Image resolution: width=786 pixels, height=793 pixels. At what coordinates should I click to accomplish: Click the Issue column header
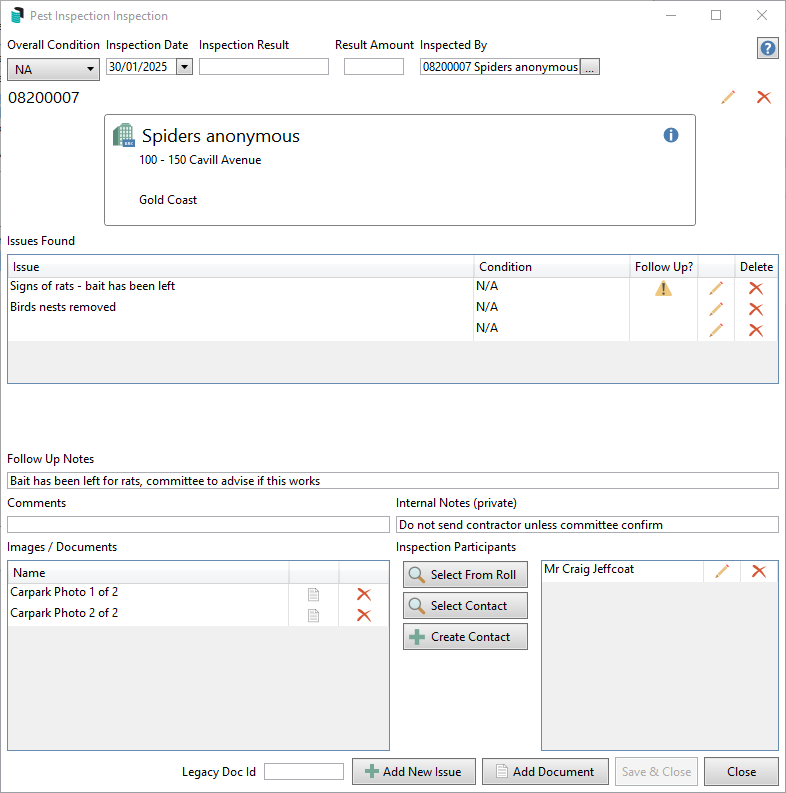241,267
